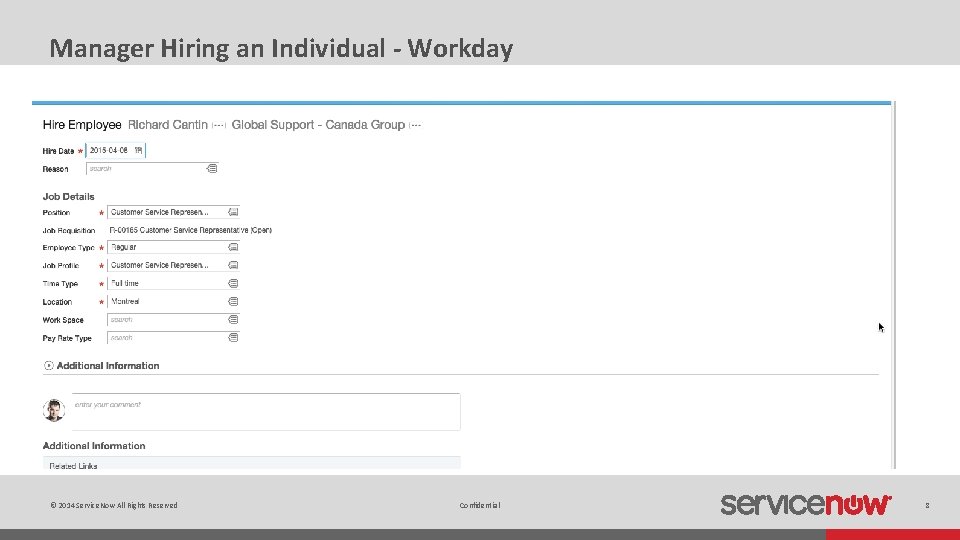Open the Position field prompt list icon

pos(233,212)
